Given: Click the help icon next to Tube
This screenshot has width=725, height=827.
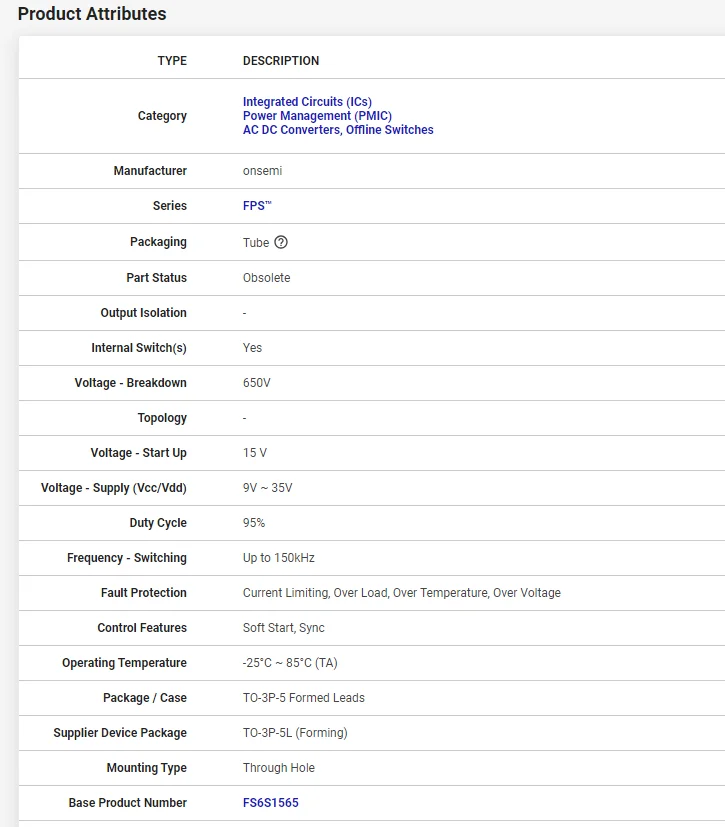Looking at the screenshot, I should click(281, 242).
